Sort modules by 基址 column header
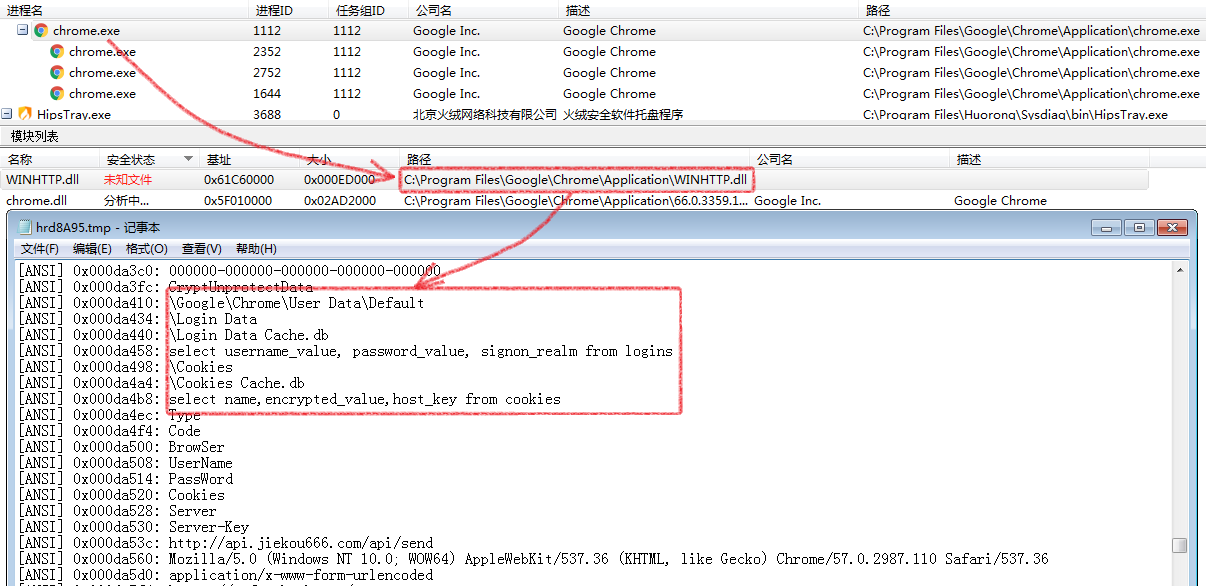Viewport: 1206px width, 586px height. [x=218, y=160]
